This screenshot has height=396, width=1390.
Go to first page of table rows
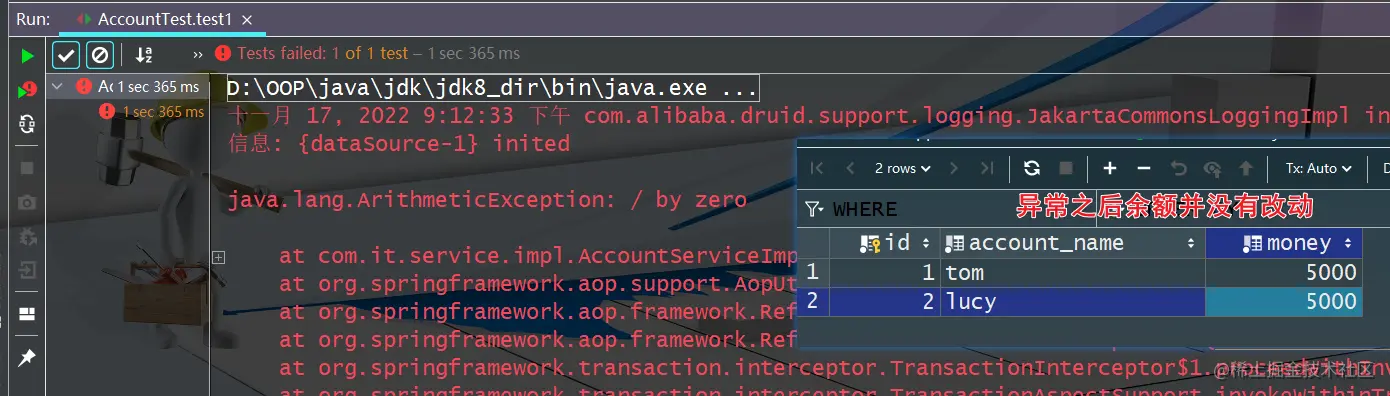click(817, 168)
